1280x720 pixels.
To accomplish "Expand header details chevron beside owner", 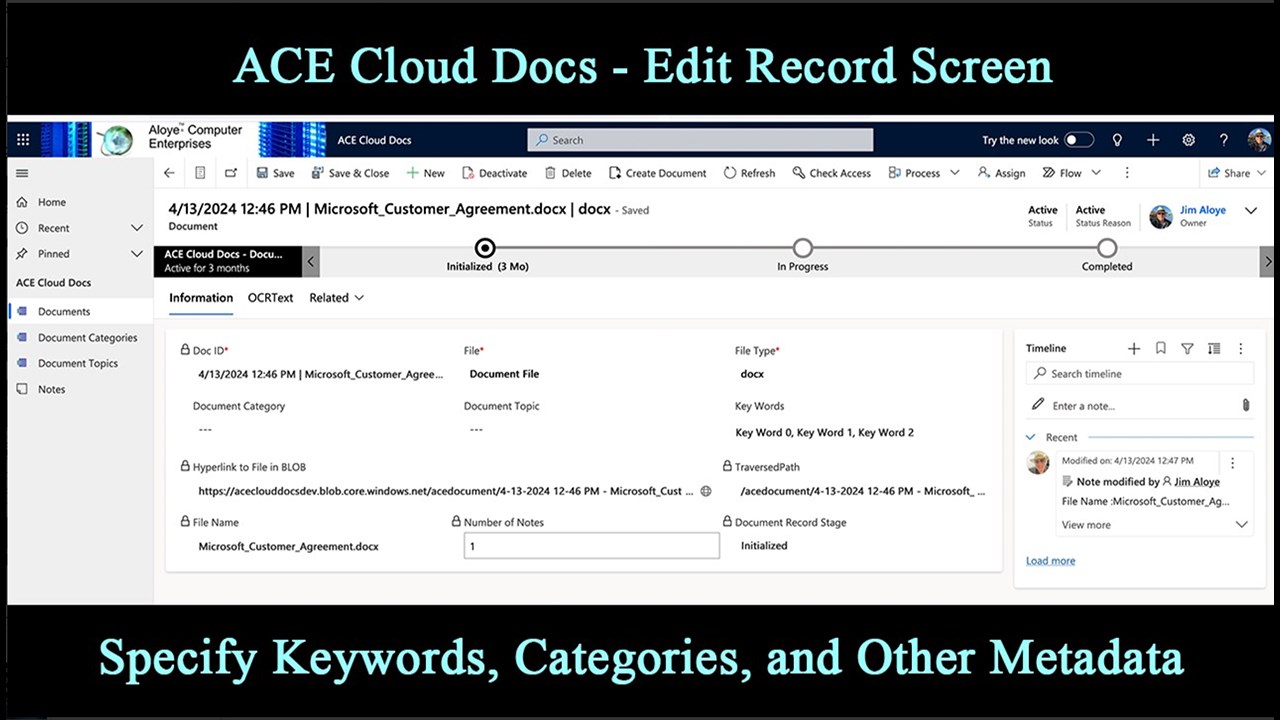I will (x=1250, y=210).
